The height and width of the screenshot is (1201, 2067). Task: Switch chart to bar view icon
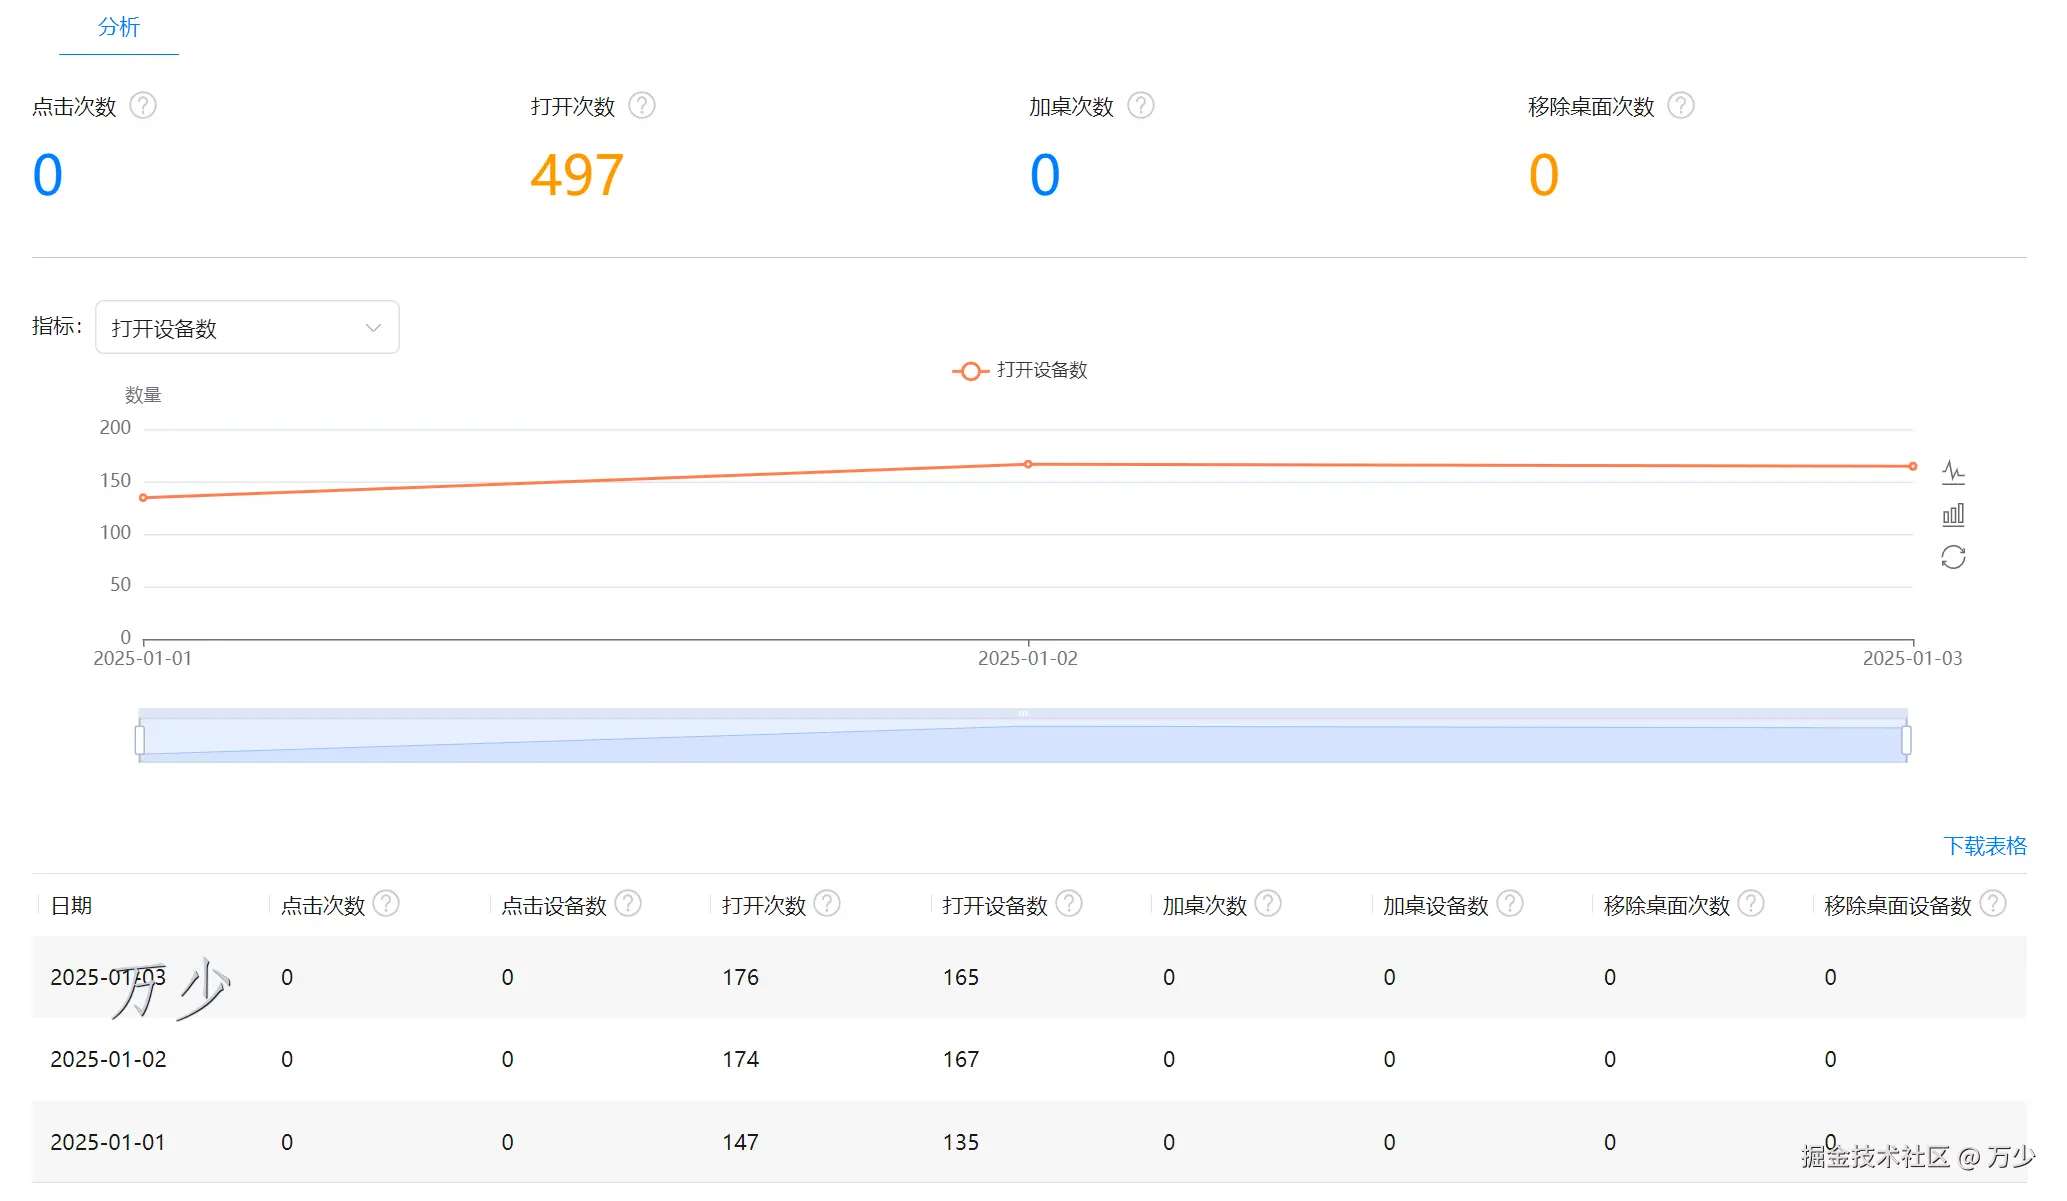pos(1952,515)
